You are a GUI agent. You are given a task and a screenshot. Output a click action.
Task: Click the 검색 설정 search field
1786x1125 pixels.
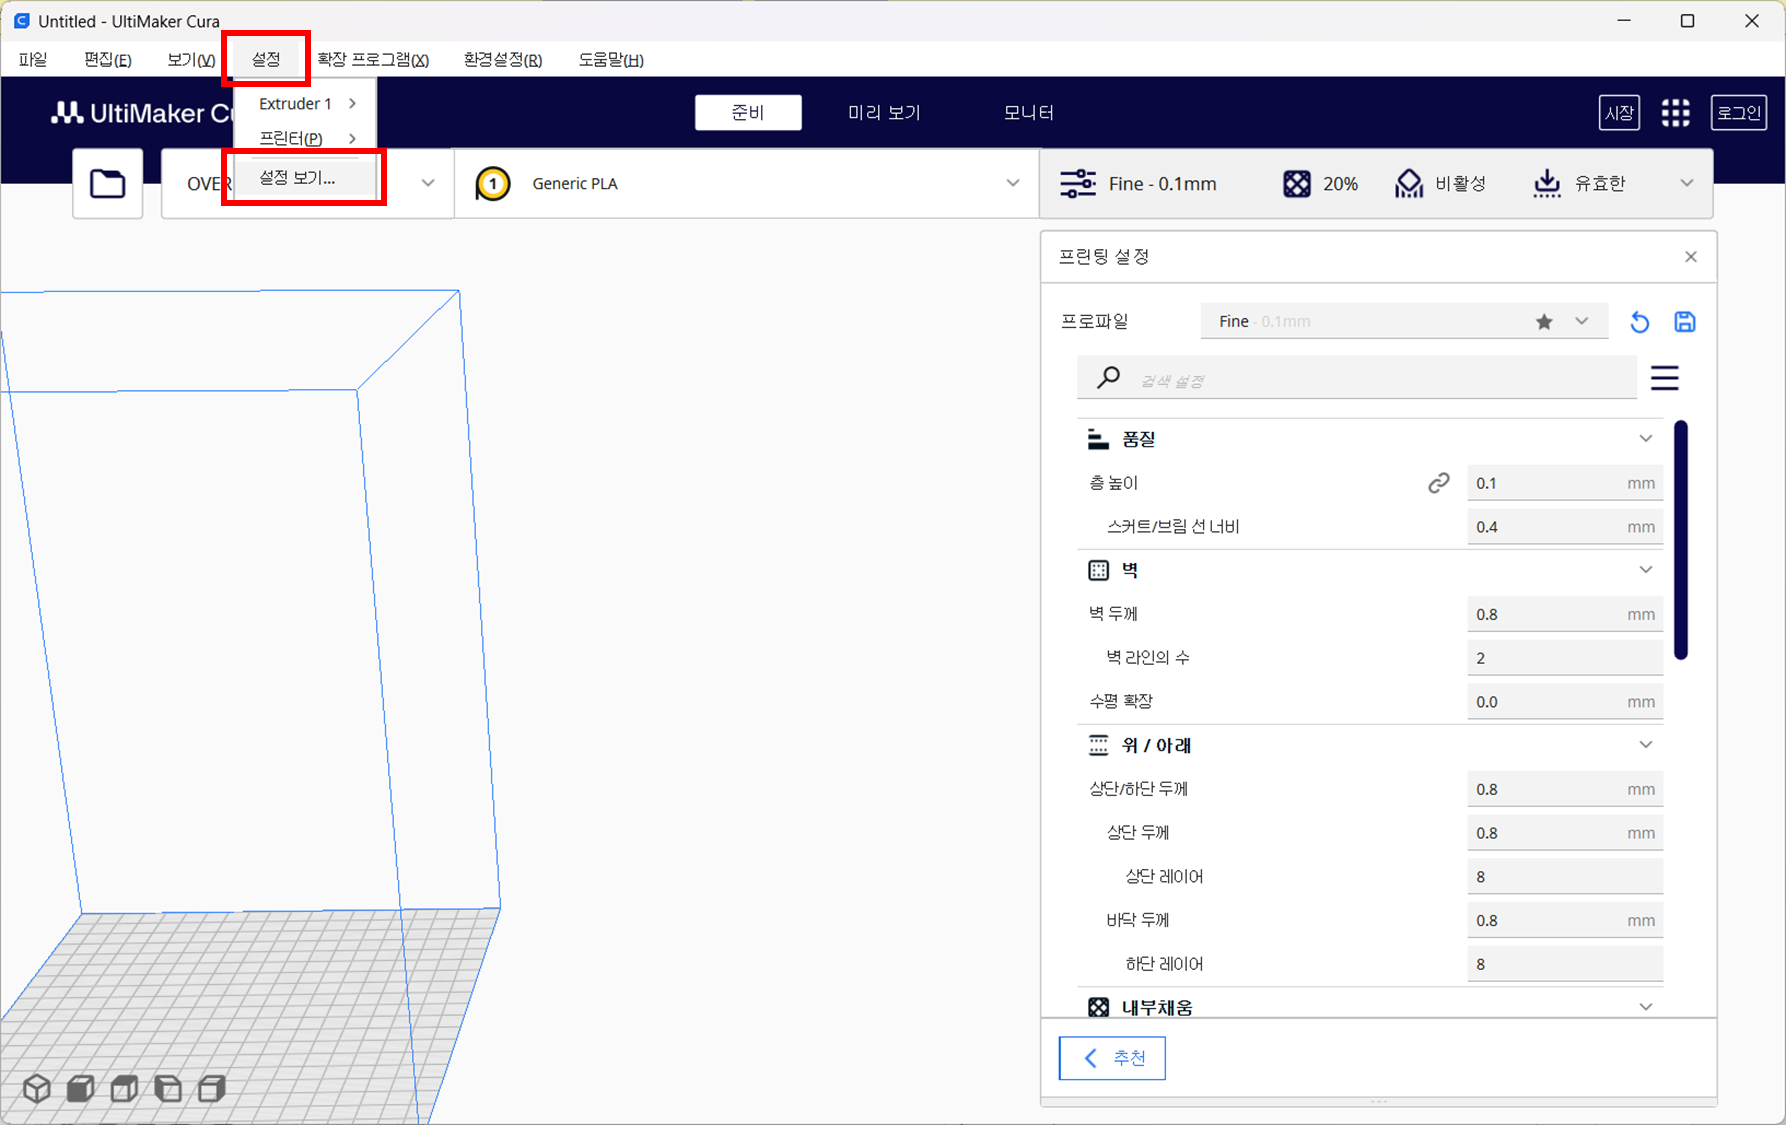1357,379
